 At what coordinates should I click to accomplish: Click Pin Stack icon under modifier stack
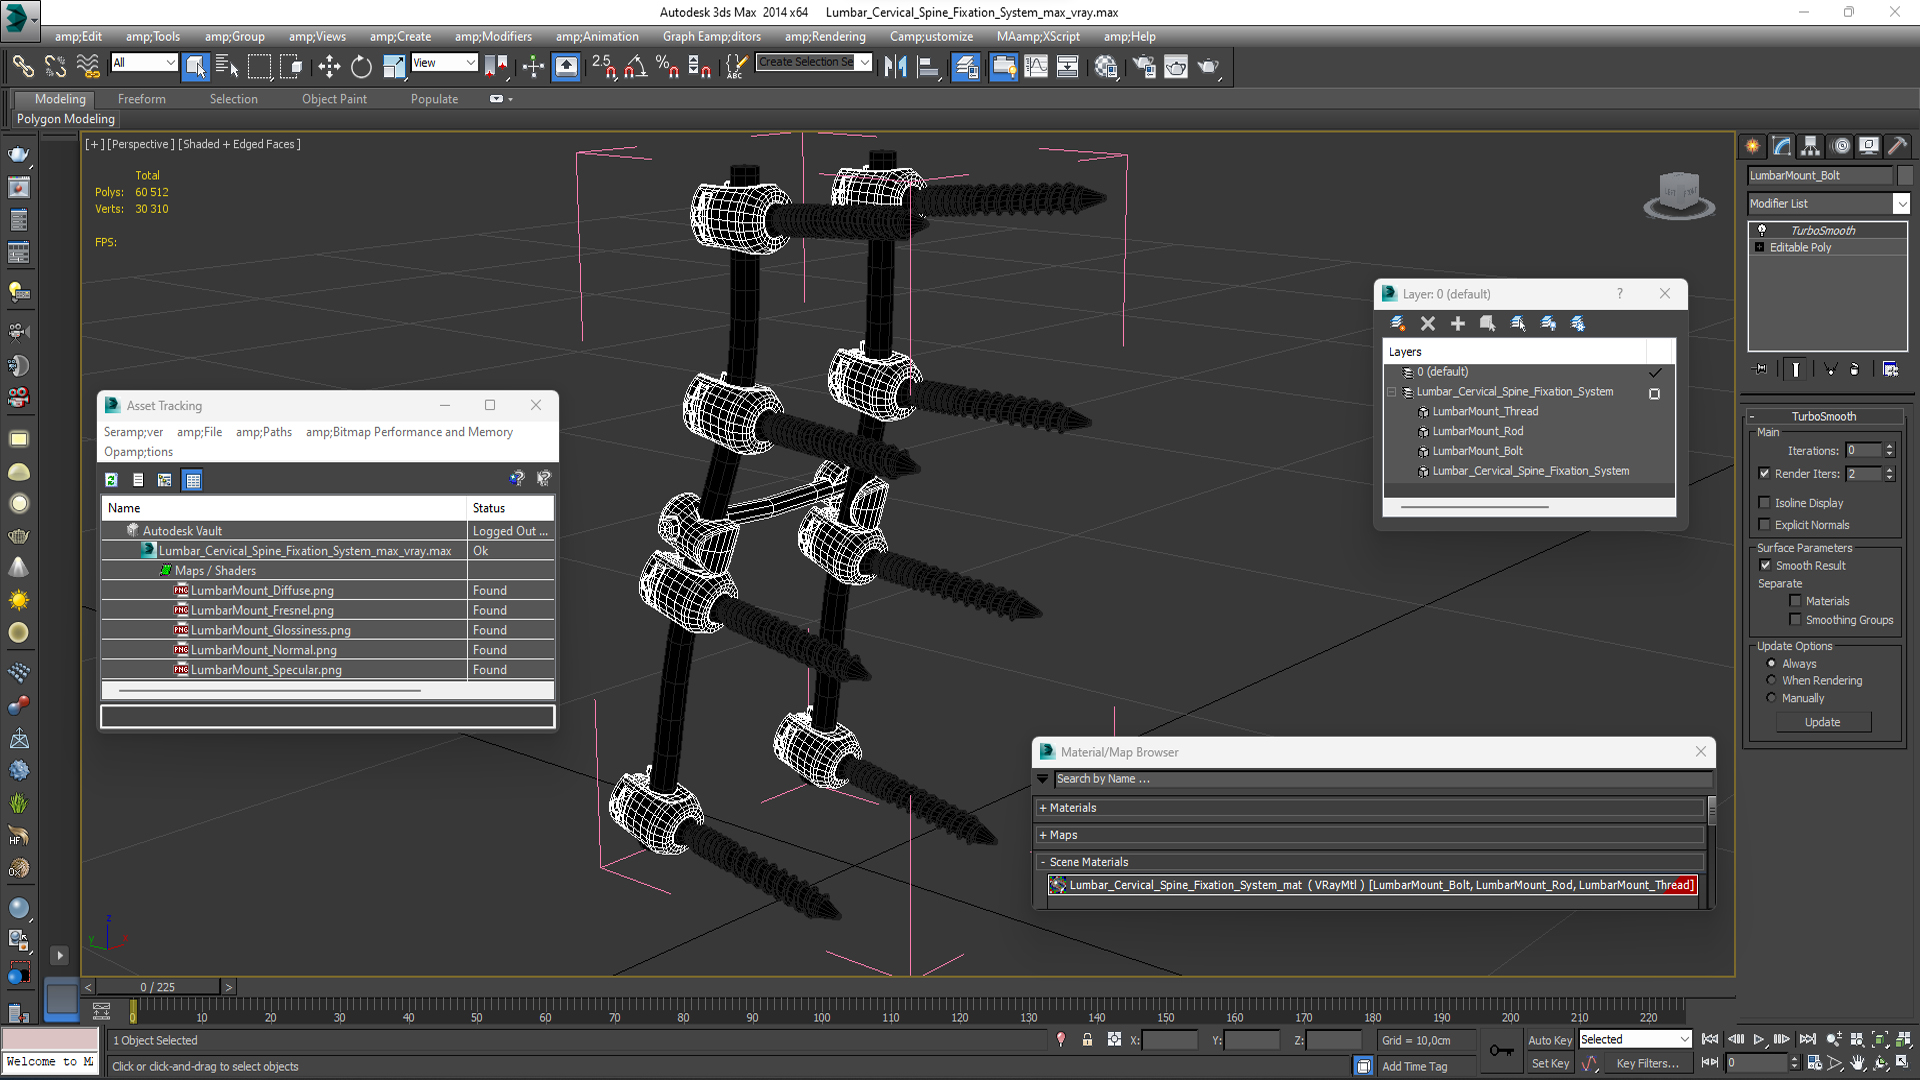point(1761,369)
